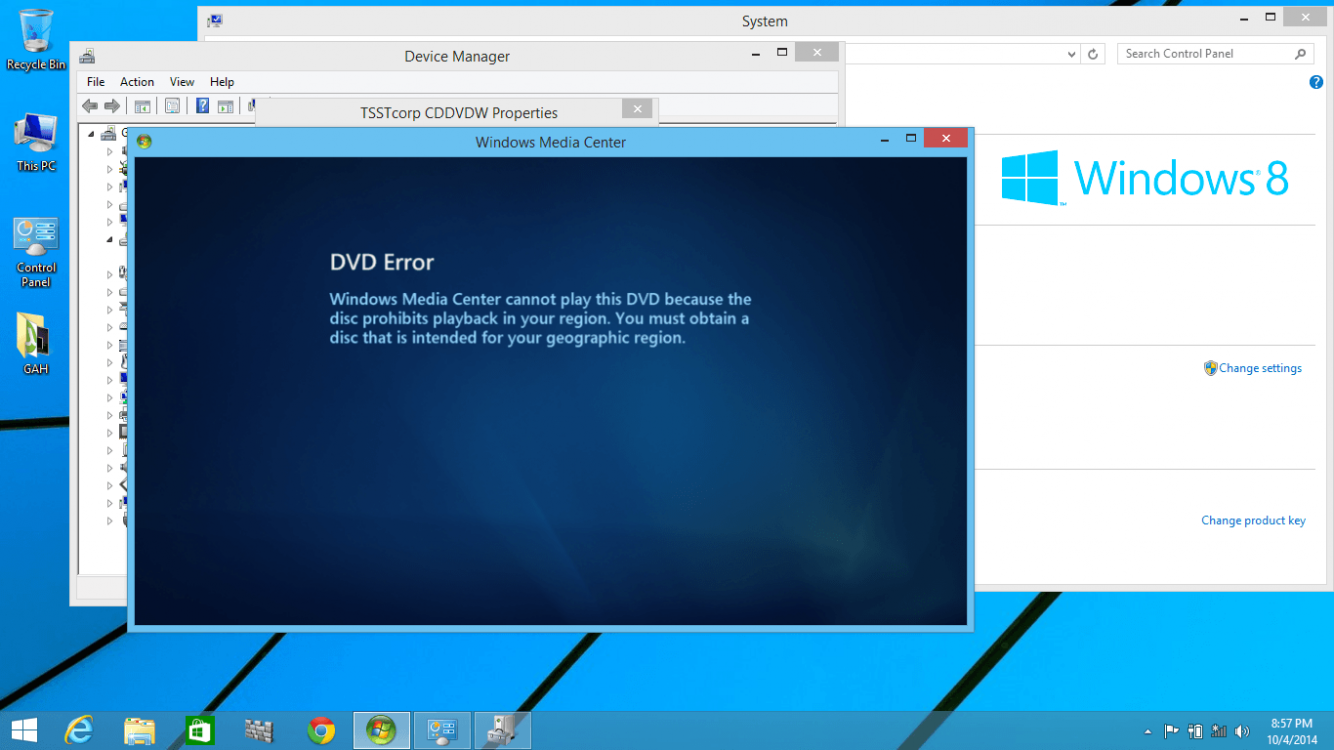This screenshot has width=1334, height=750.
Task: Select the Recycle Bin desktop icon
Action: (36, 40)
